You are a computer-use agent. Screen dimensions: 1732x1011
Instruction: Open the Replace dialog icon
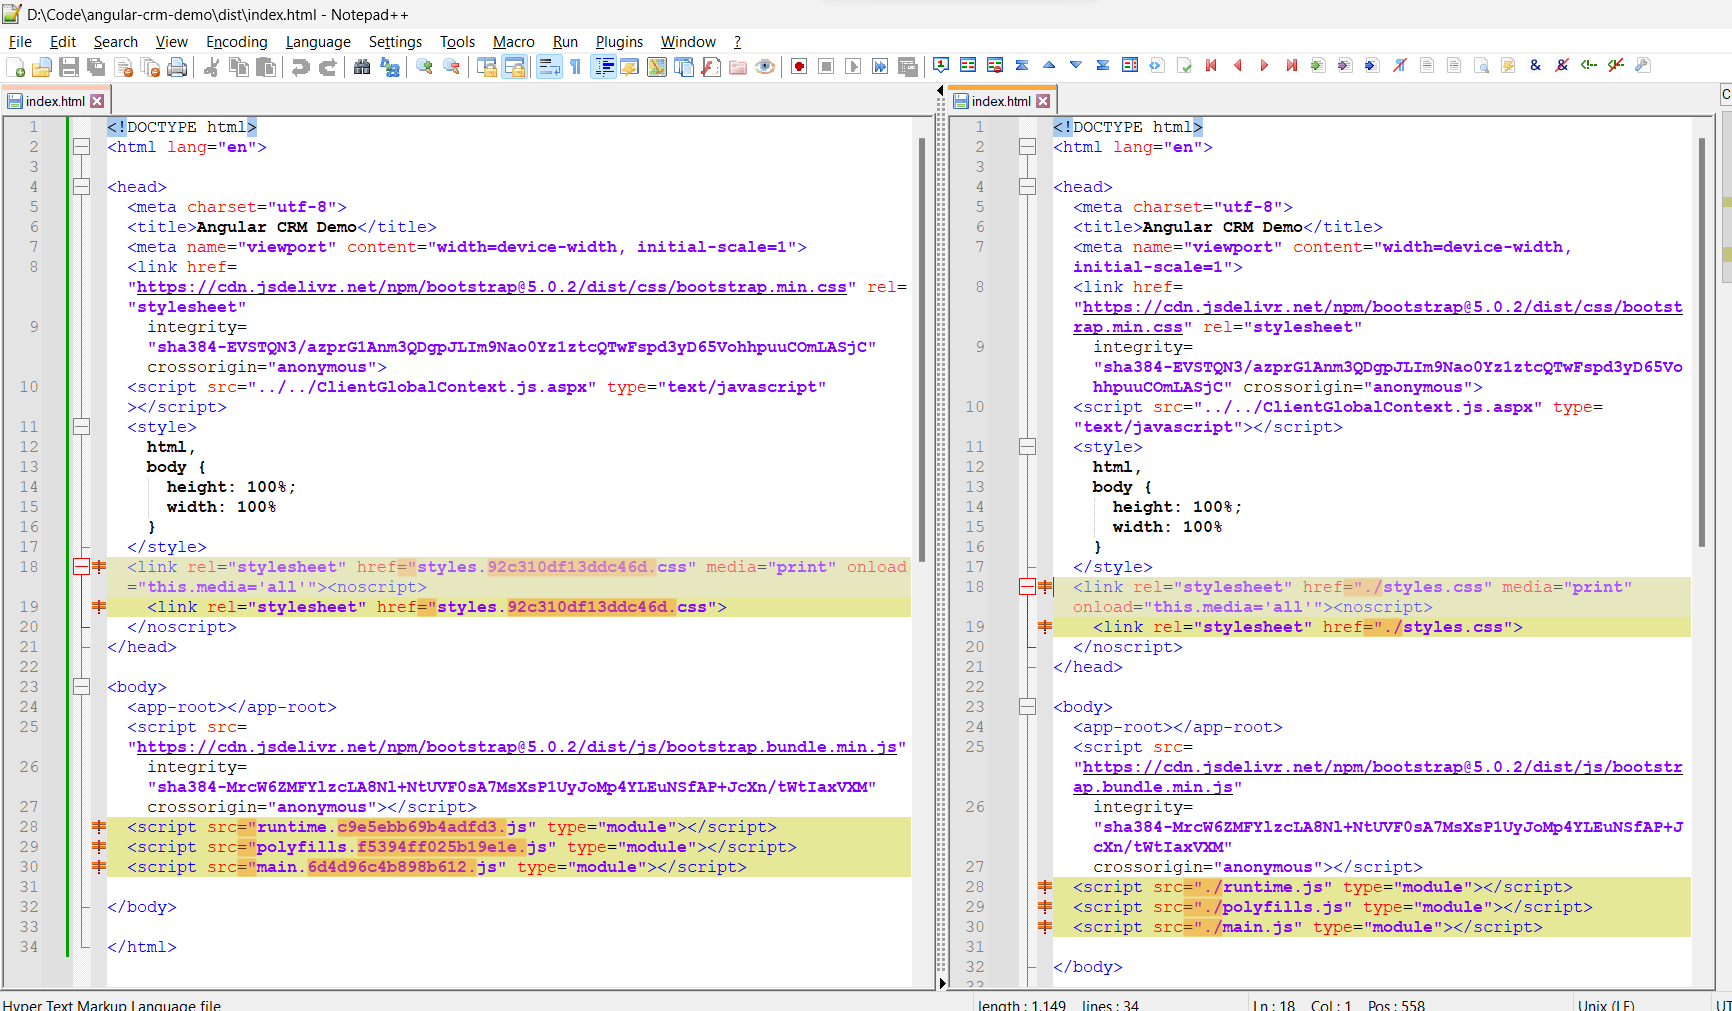tap(389, 67)
